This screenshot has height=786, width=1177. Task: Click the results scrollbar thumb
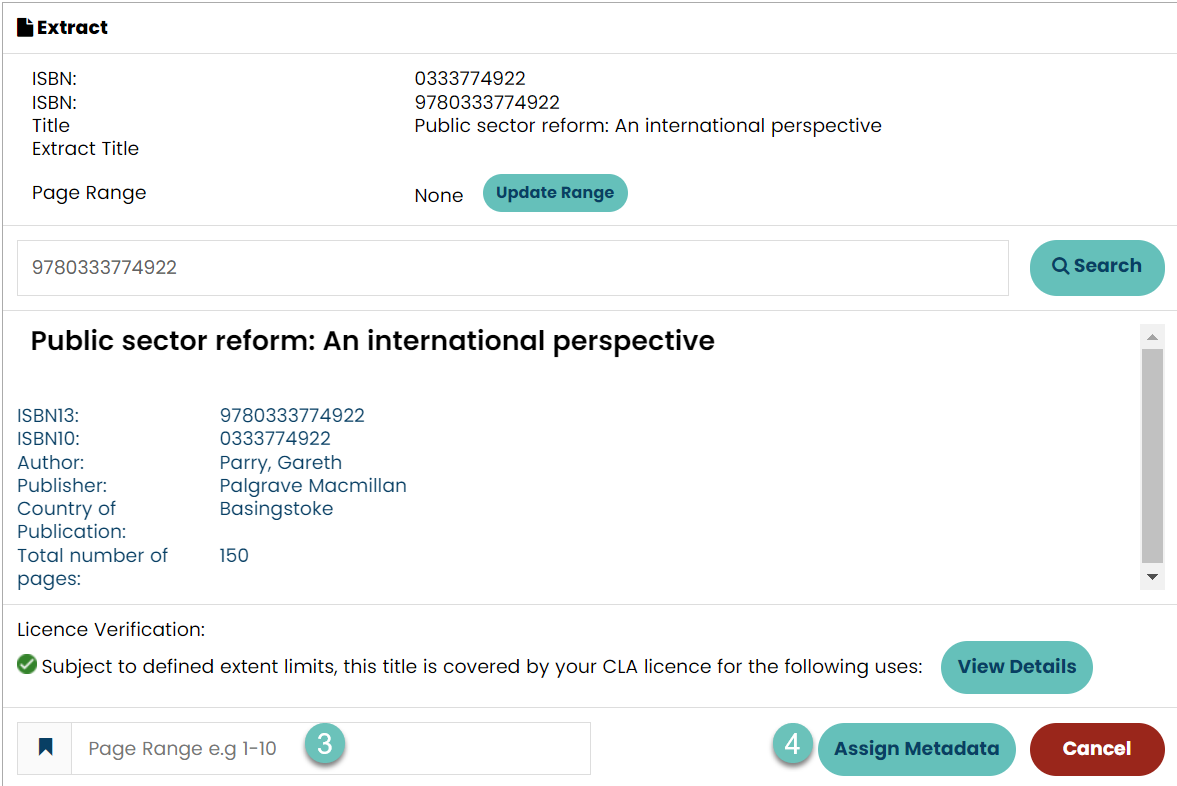(1151, 456)
